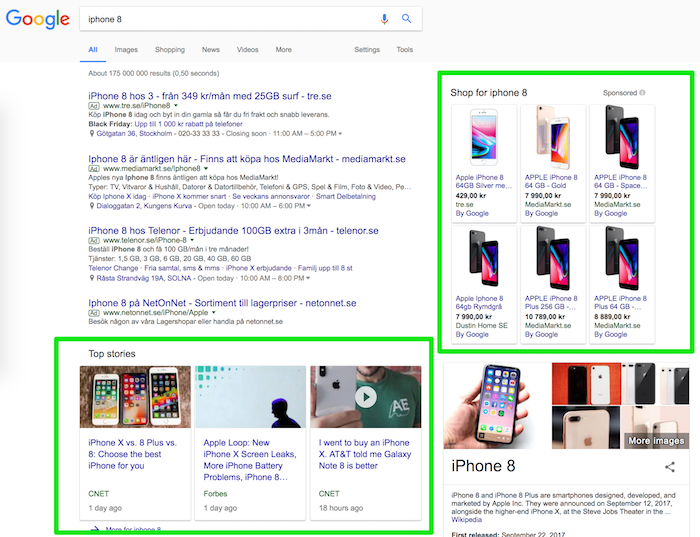700x537 pixels.
Task: Open the telenor.se ad URL dropdown arrow
Action: (192, 240)
